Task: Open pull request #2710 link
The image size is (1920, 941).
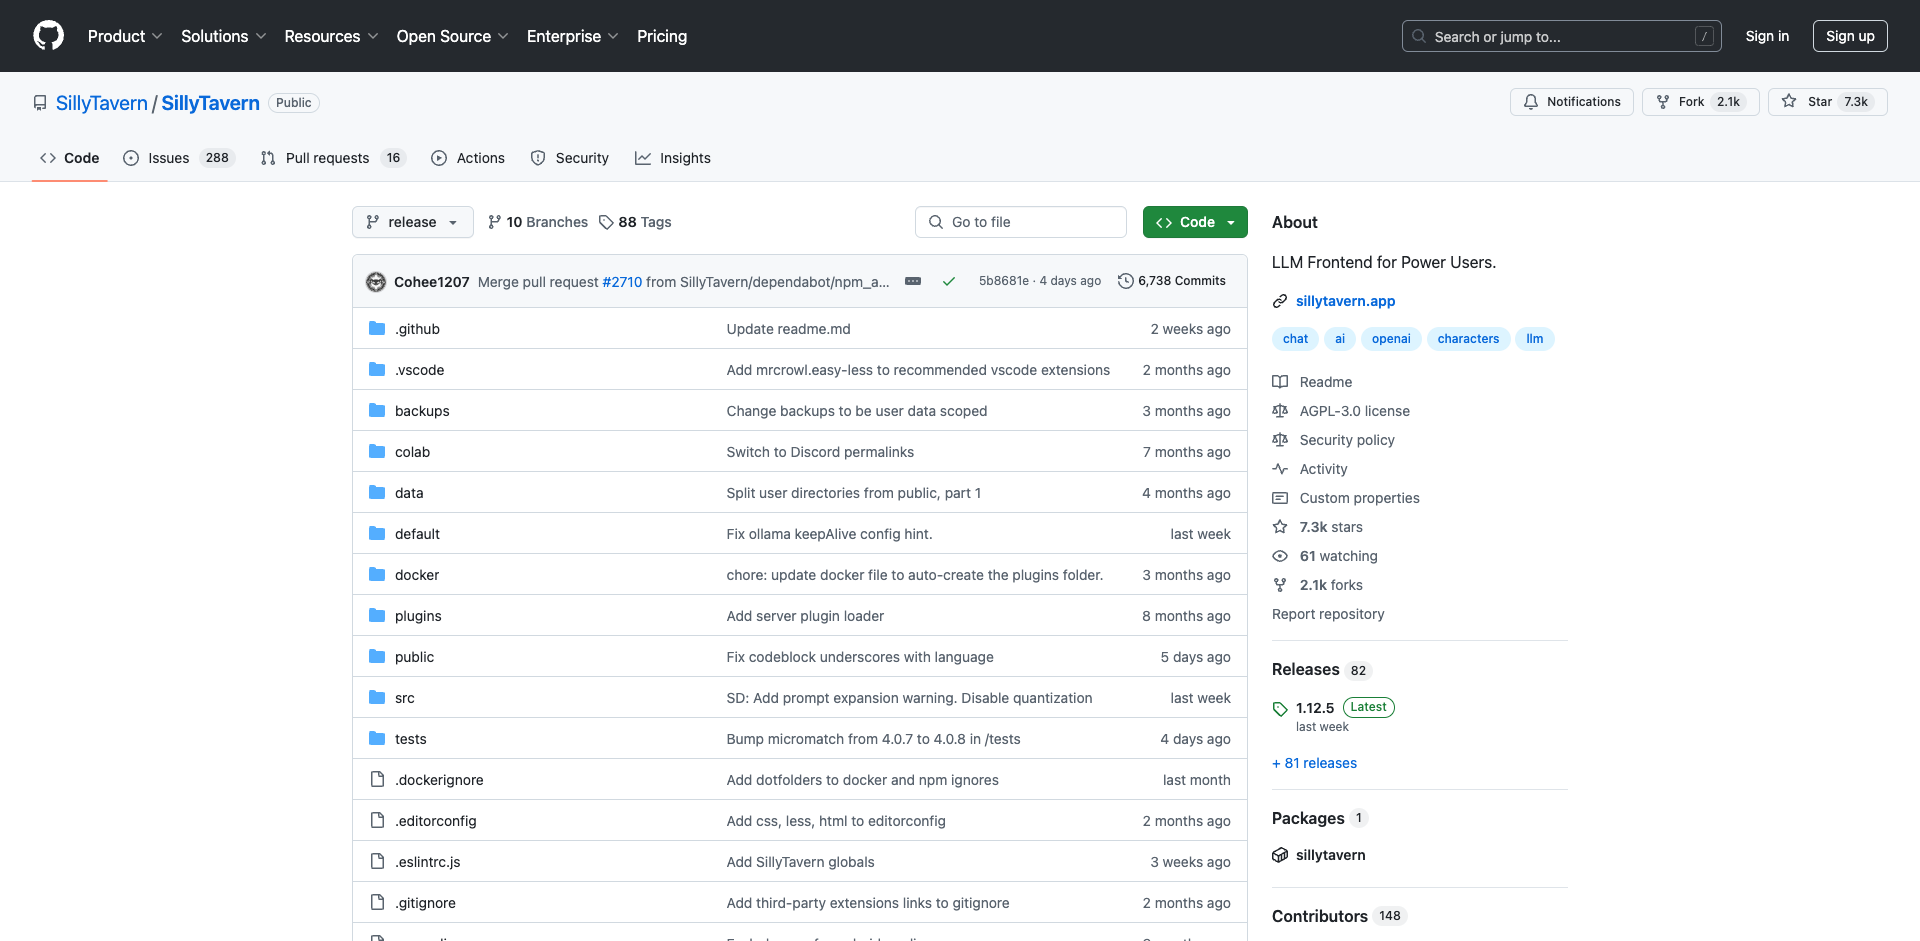Action: pos(622,282)
